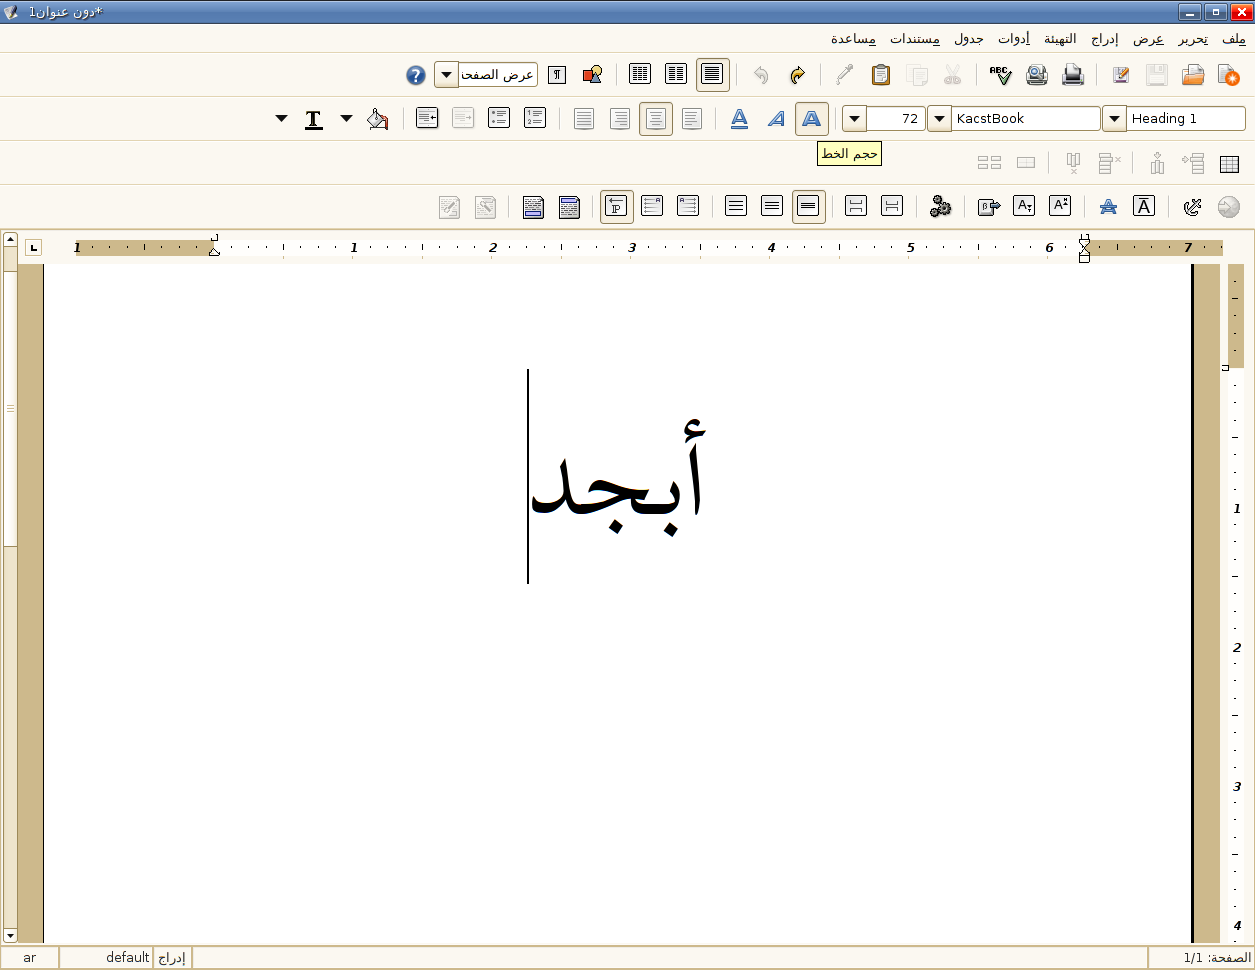
Task: Open the مساعدة (Help) menu
Action: 853,39
